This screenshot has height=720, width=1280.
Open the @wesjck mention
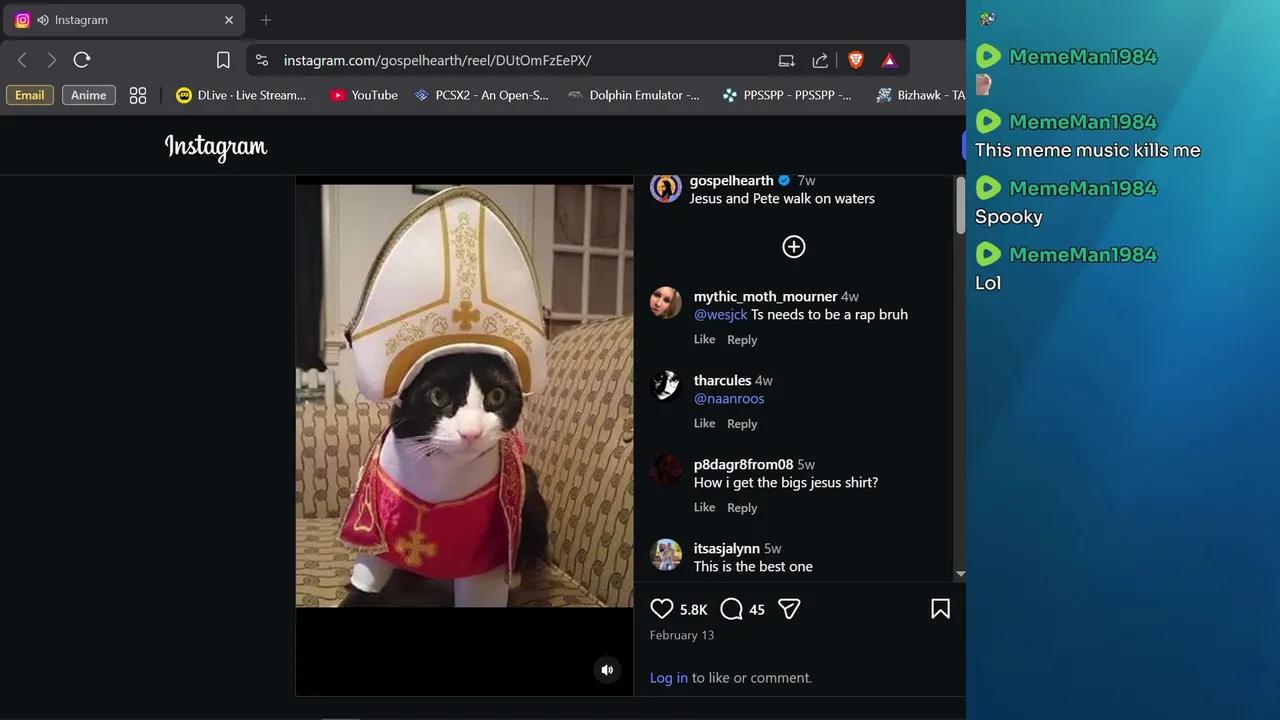tap(720, 314)
